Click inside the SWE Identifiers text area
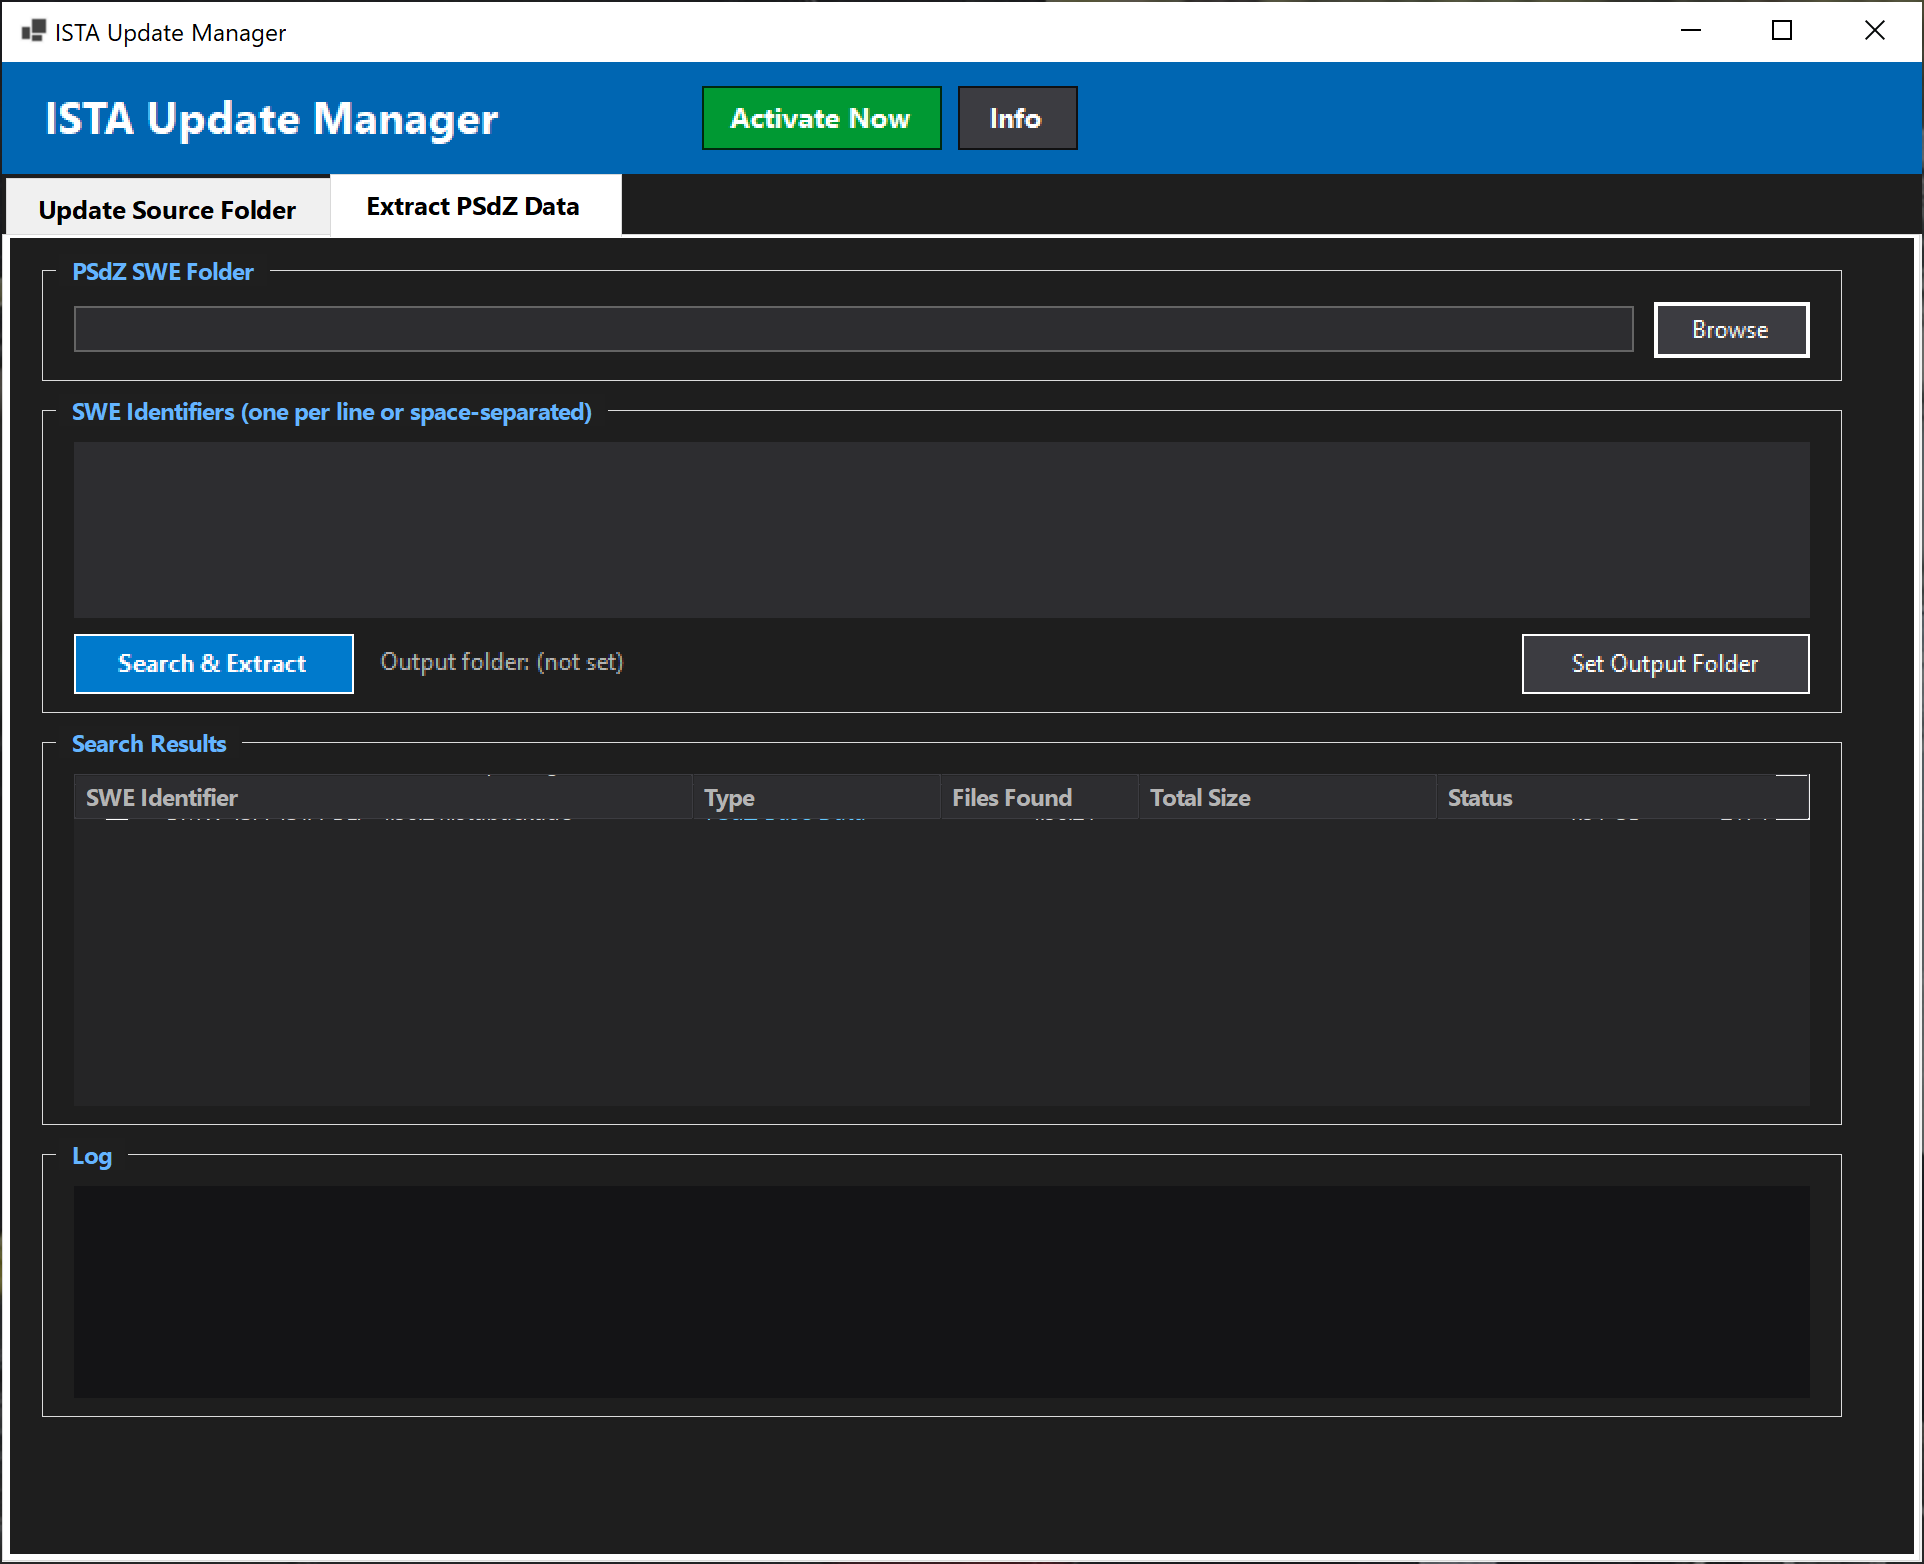This screenshot has height=1564, width=1924. point(941,530)
